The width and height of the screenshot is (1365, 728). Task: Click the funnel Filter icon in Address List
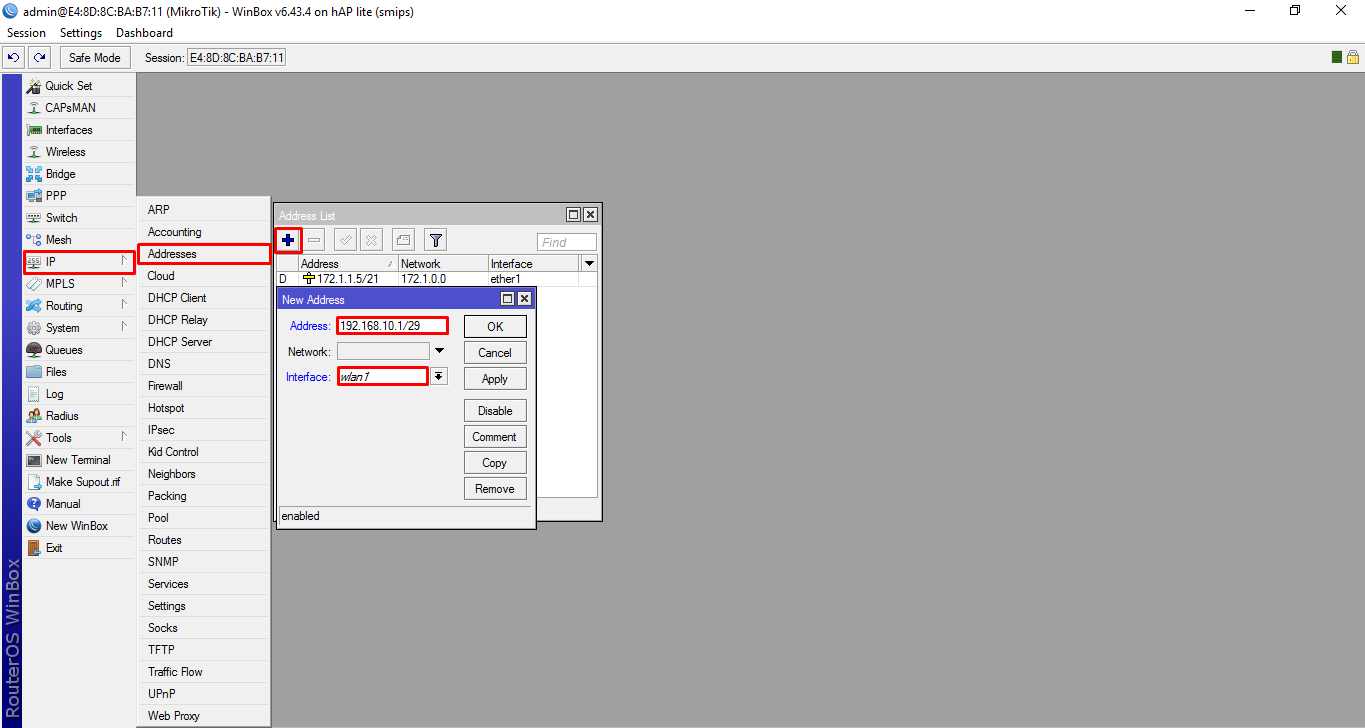tap(435, 240)
